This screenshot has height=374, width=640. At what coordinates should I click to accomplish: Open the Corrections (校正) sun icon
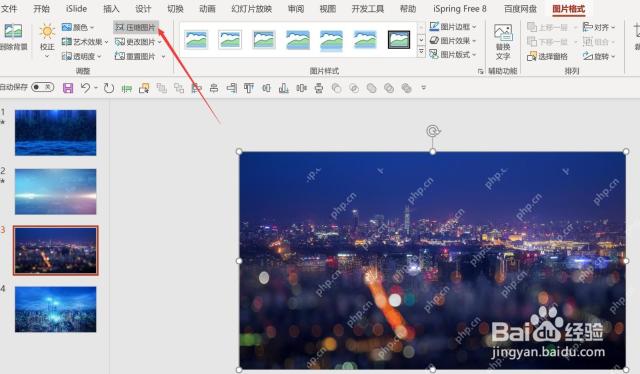(47, 32)
